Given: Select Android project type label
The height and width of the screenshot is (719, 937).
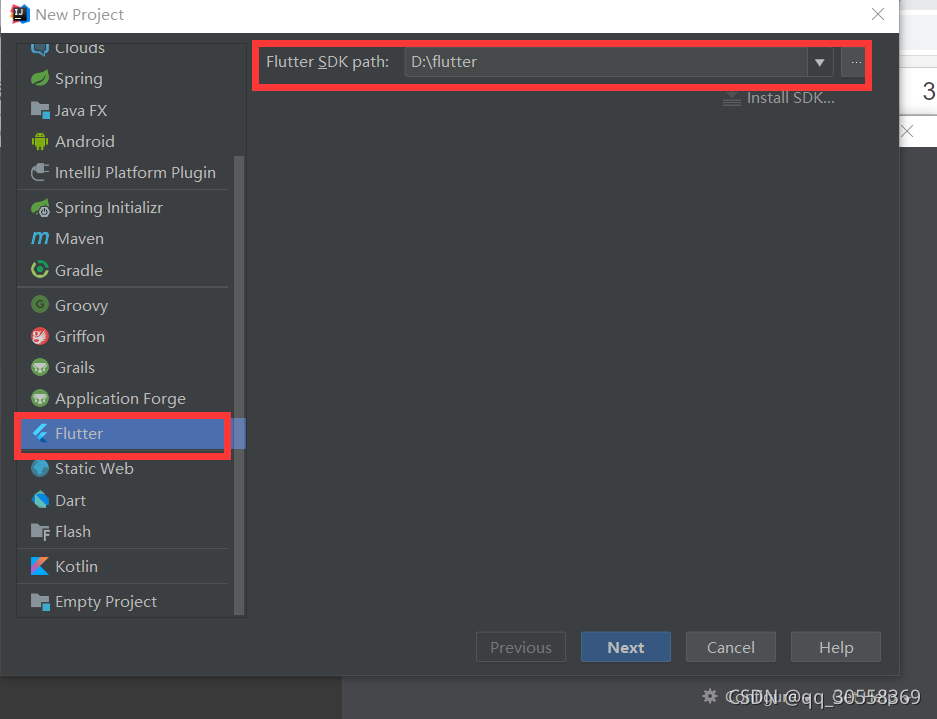Looking at the screenshot, I should click(x=84, y=141).
